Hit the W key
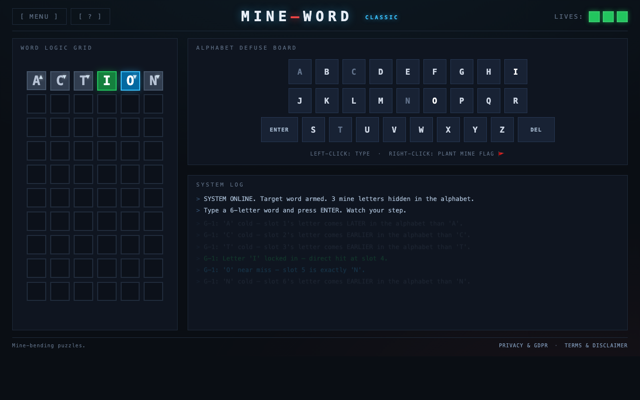Screen dimensions: 640x400 (x=421, y=129)
